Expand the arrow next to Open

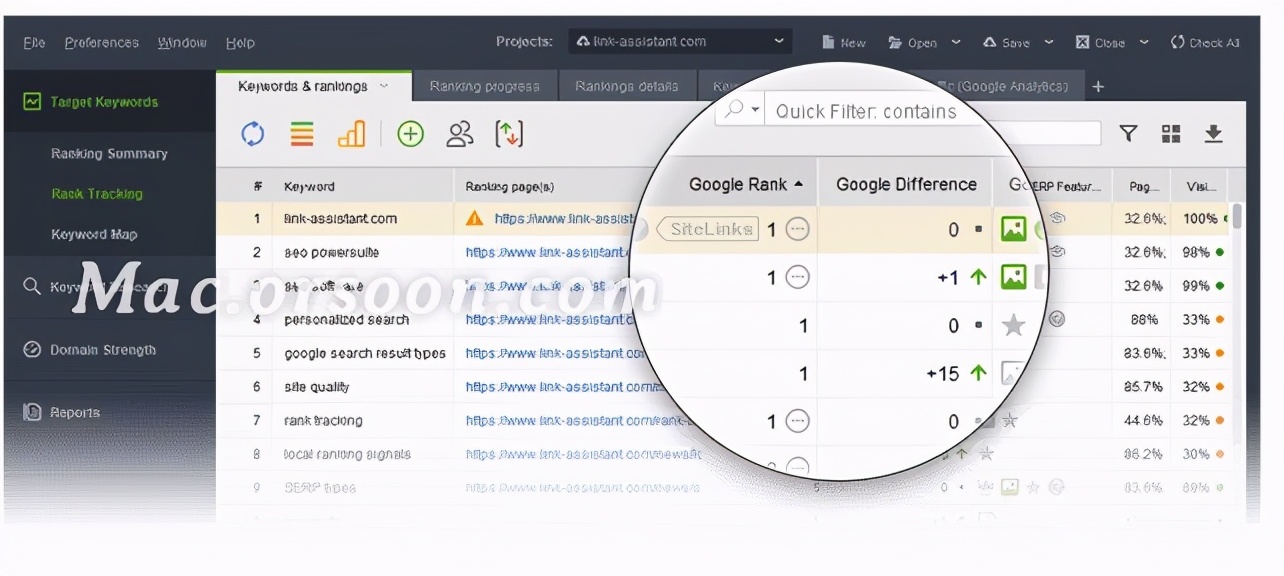tap(956, 43)
